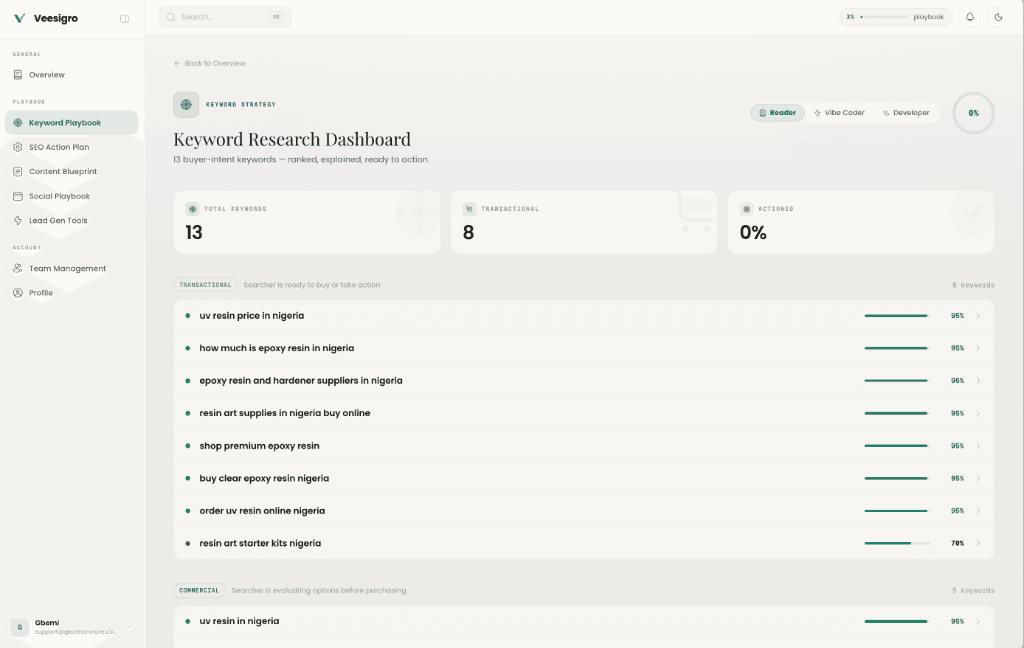Click the Content Blueprint icon
This screenshot has height=648, width=1024.
[x=18, y=172]
